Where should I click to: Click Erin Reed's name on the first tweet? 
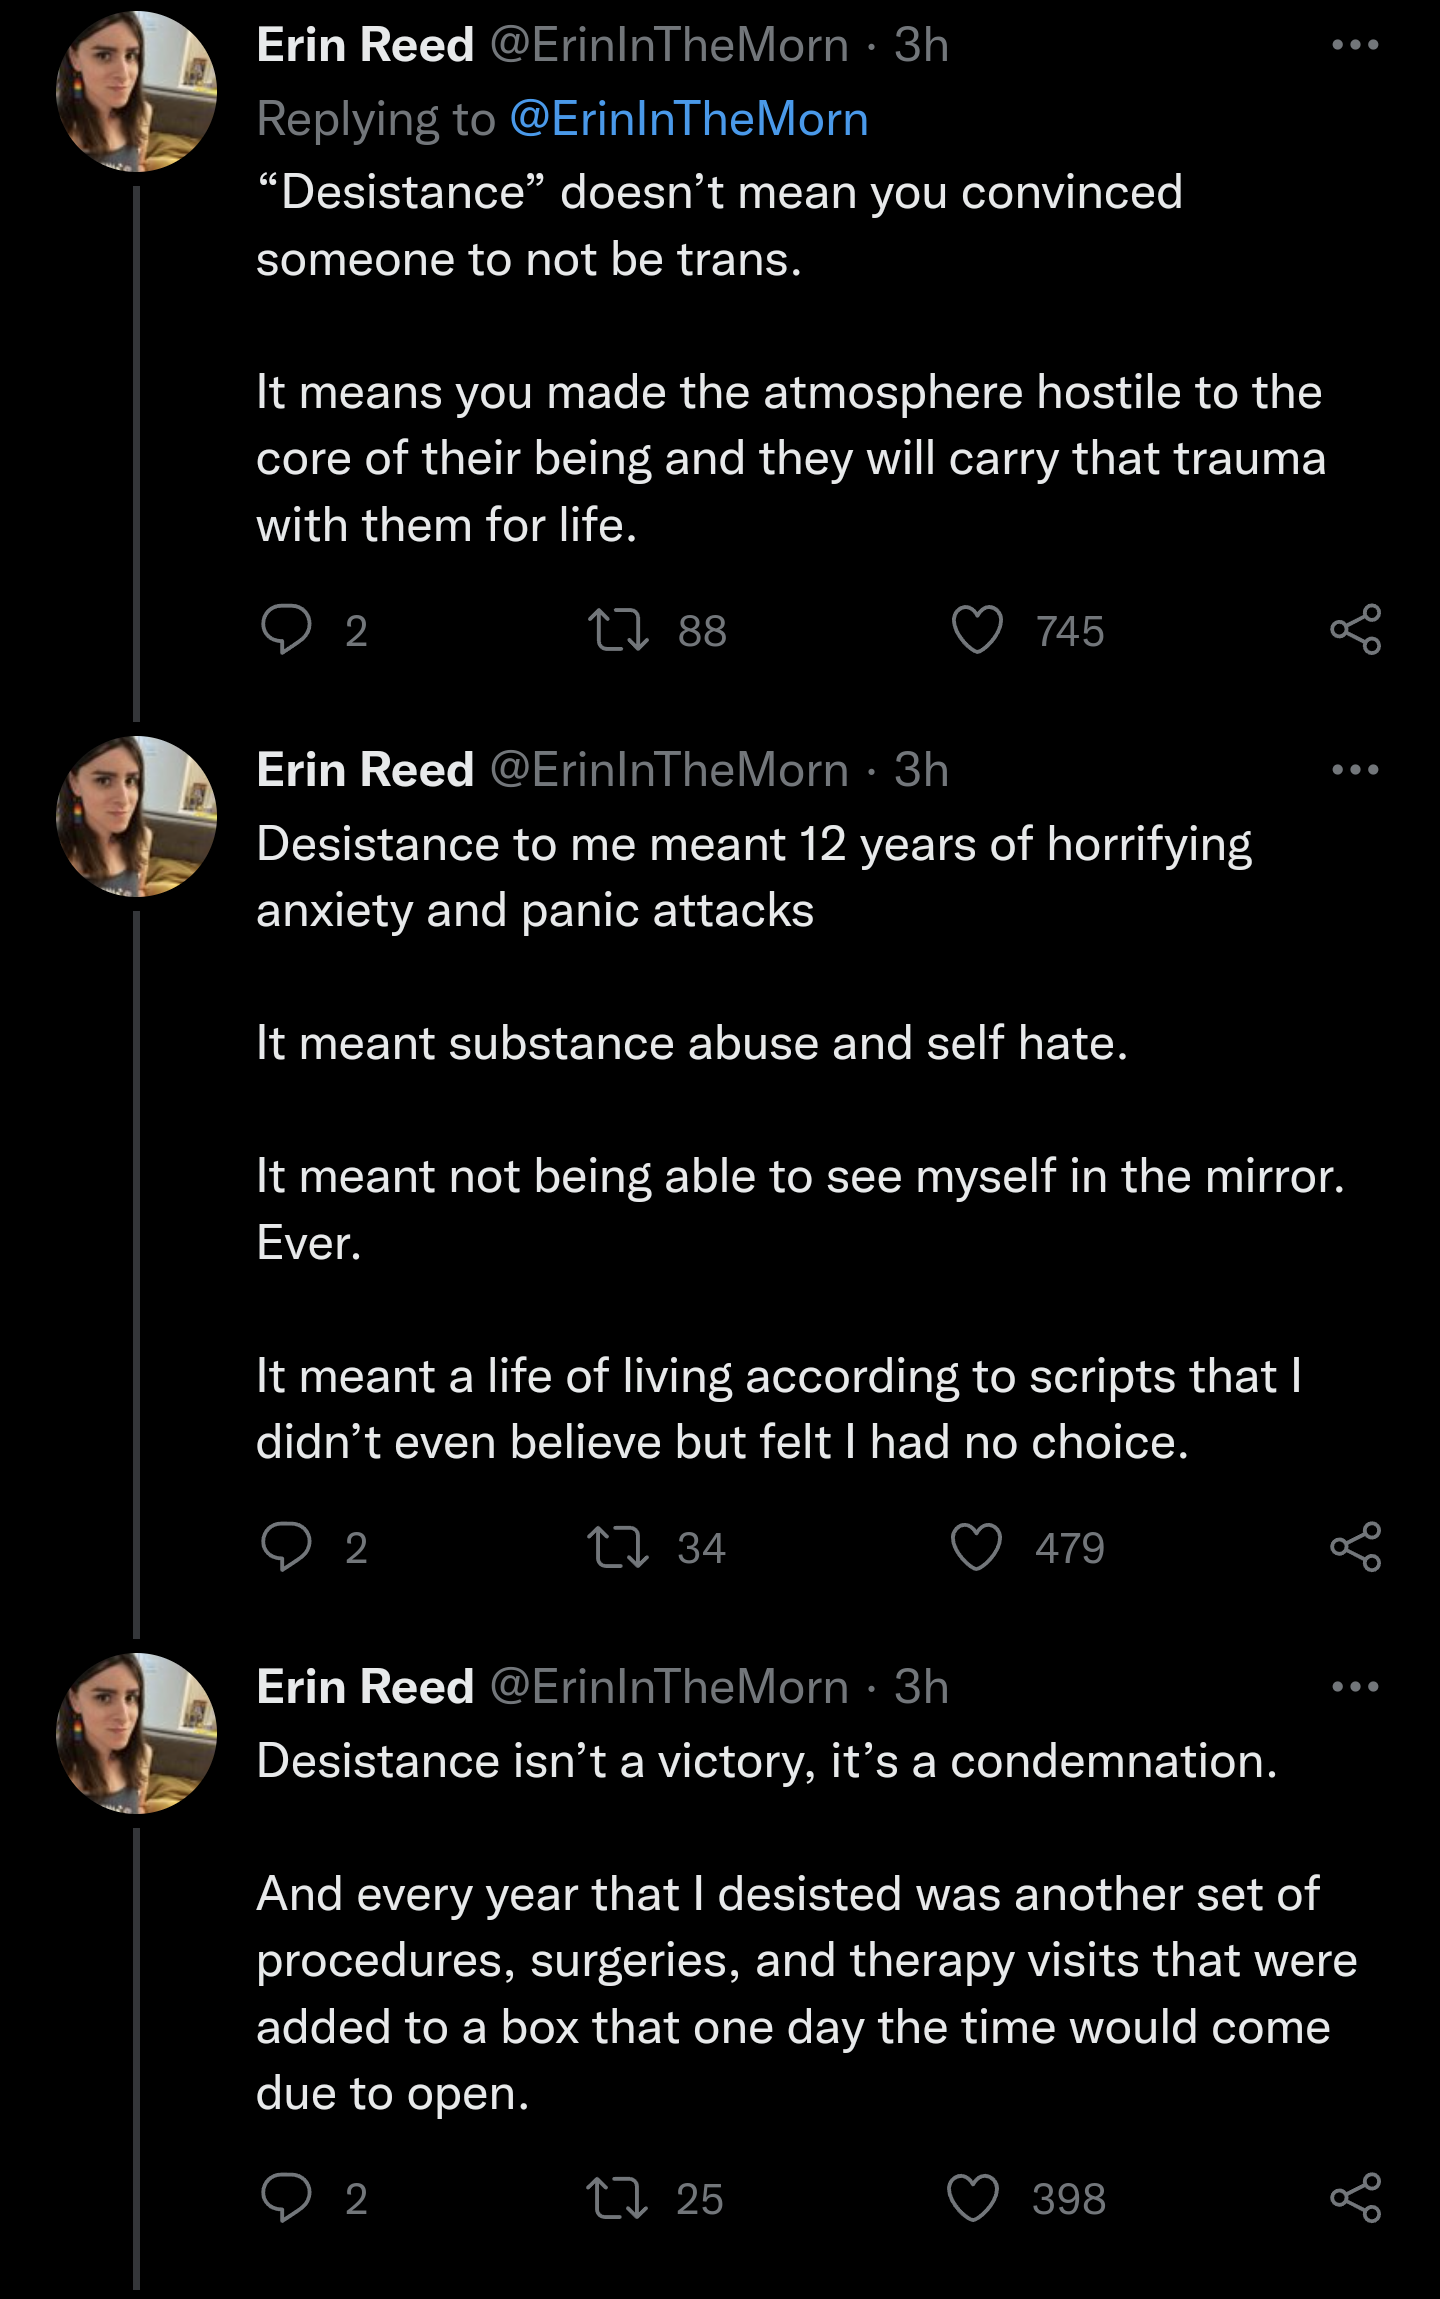coord(365,45)
